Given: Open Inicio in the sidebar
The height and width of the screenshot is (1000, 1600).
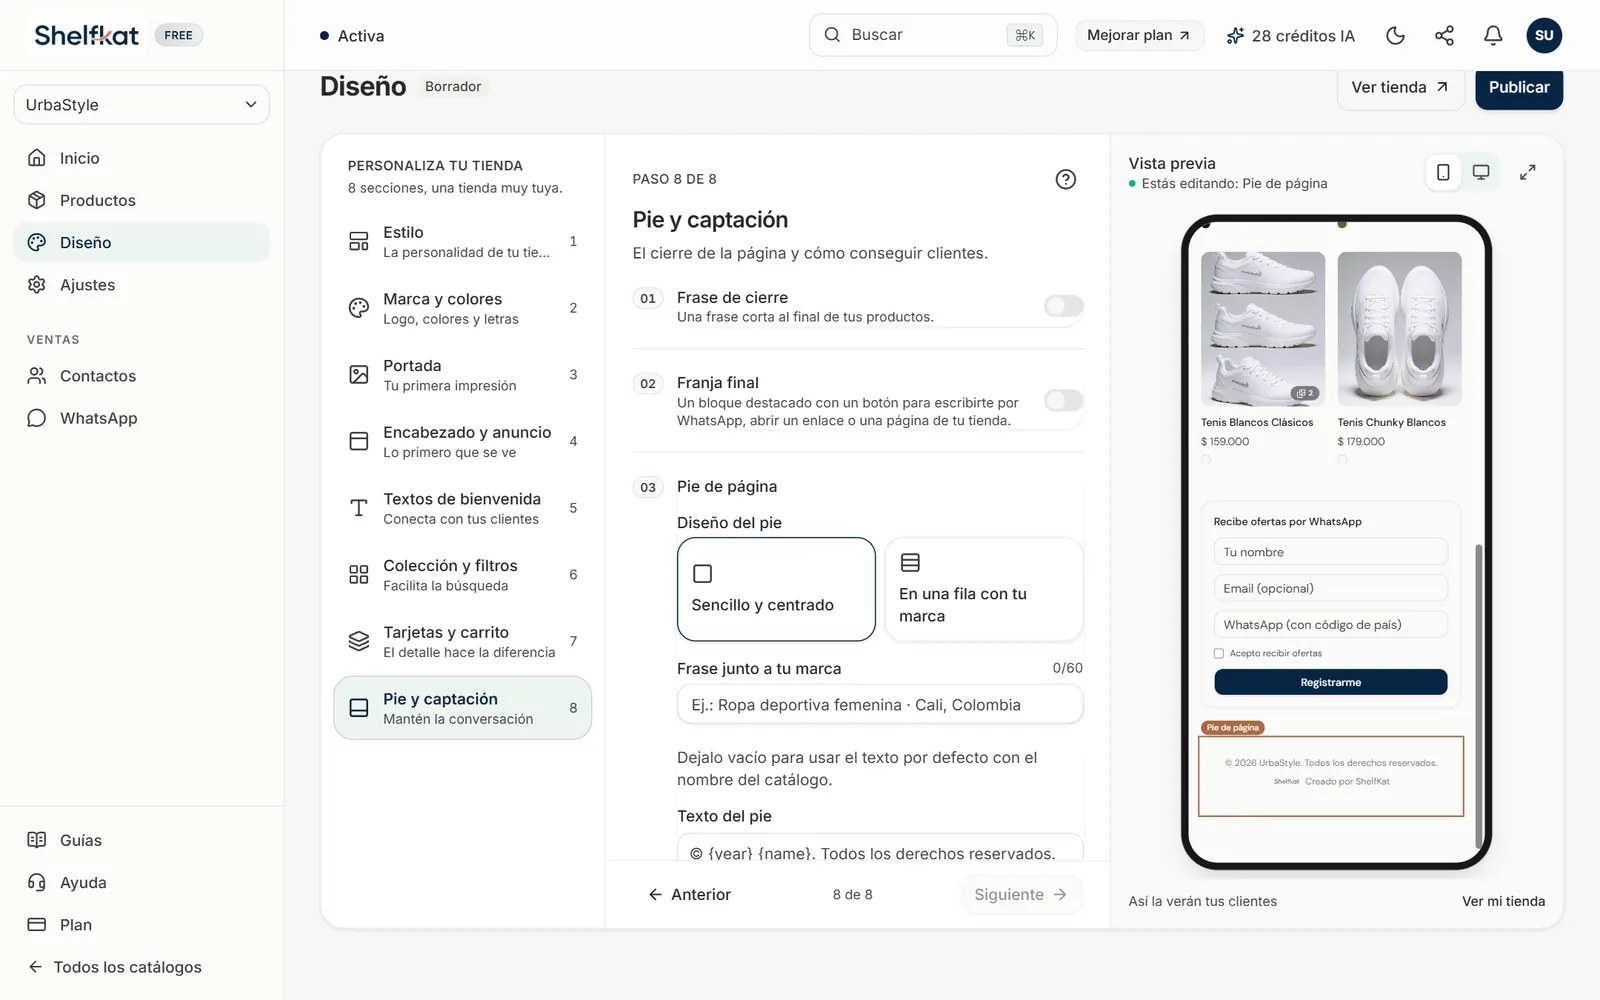Looking at the screenshot, I should (141, 158).
